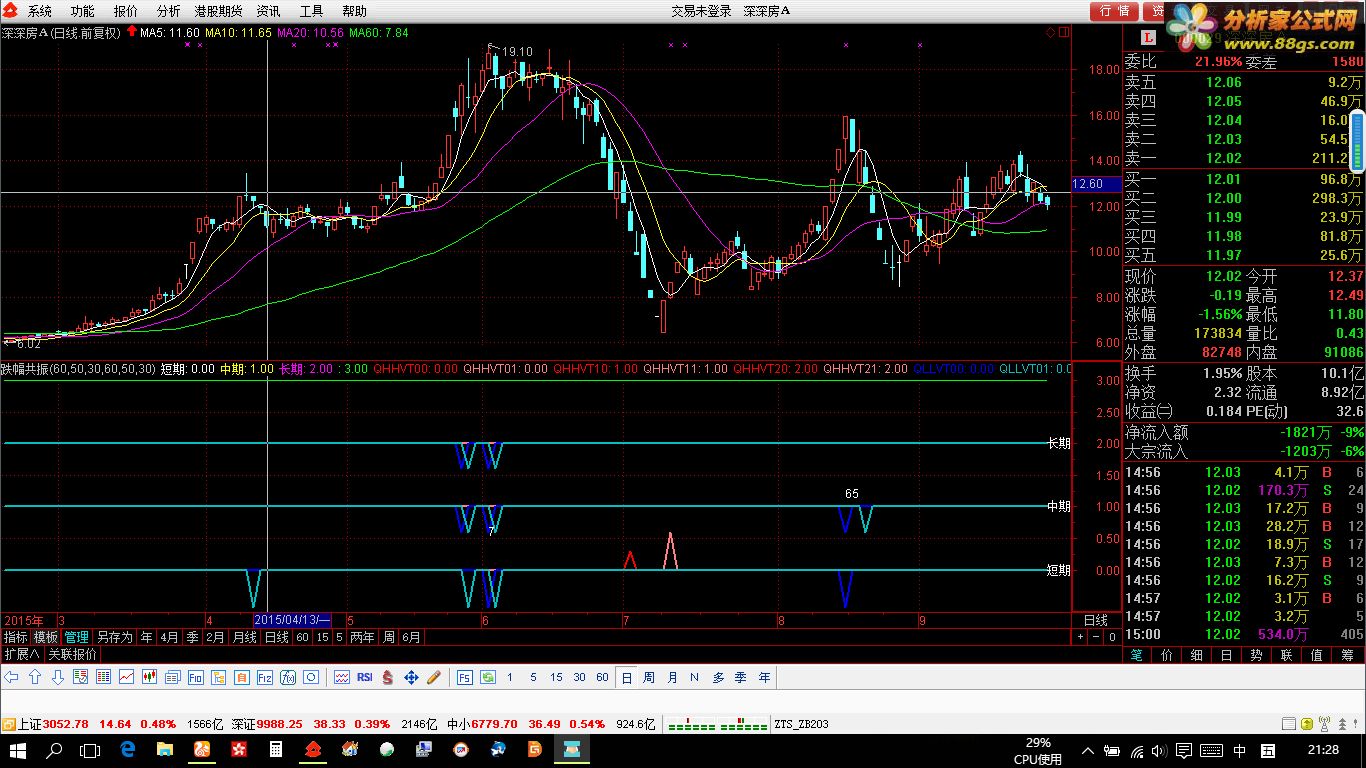Click the + zoom-in button under 日线
The width and height of the screenshot is (1366, 768).
coord(1080,637)
